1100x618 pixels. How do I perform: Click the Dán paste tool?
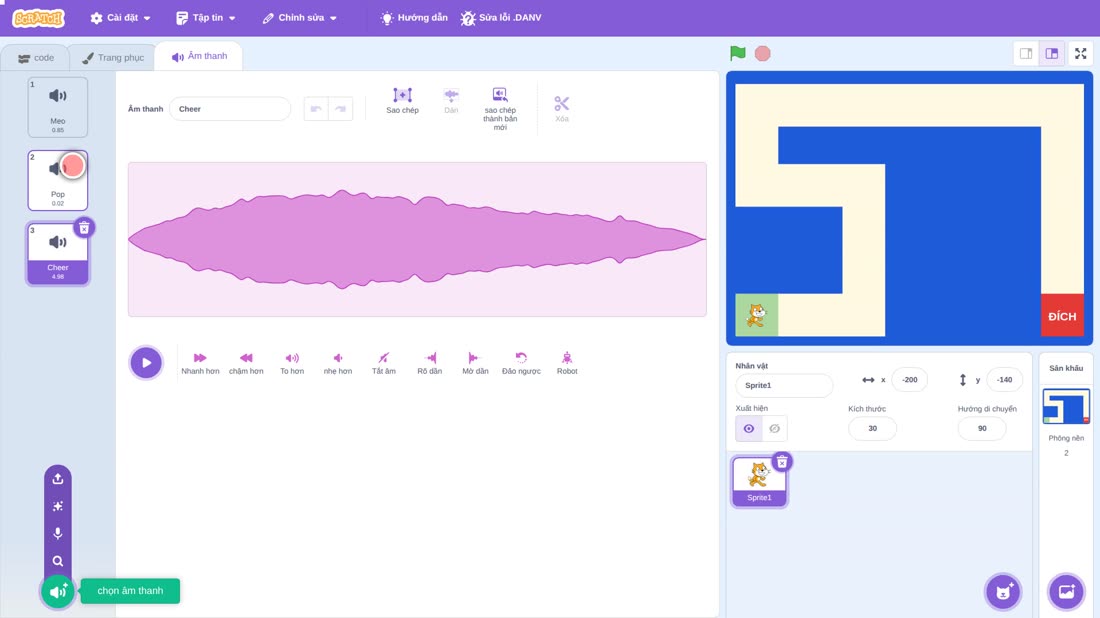[x=451, y=100]
